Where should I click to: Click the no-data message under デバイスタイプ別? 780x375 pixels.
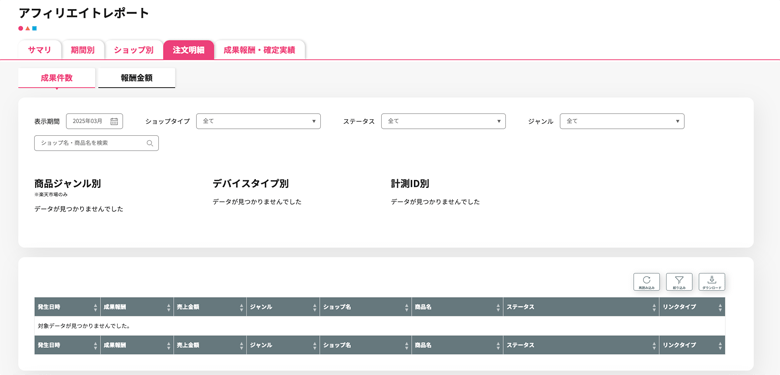click(257, 202)
